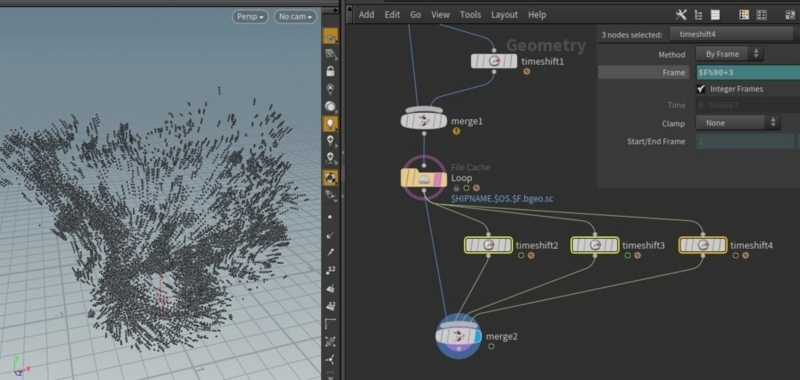800x380 pixels.
Task: Open the Help menu
Action: click(537, 15)
